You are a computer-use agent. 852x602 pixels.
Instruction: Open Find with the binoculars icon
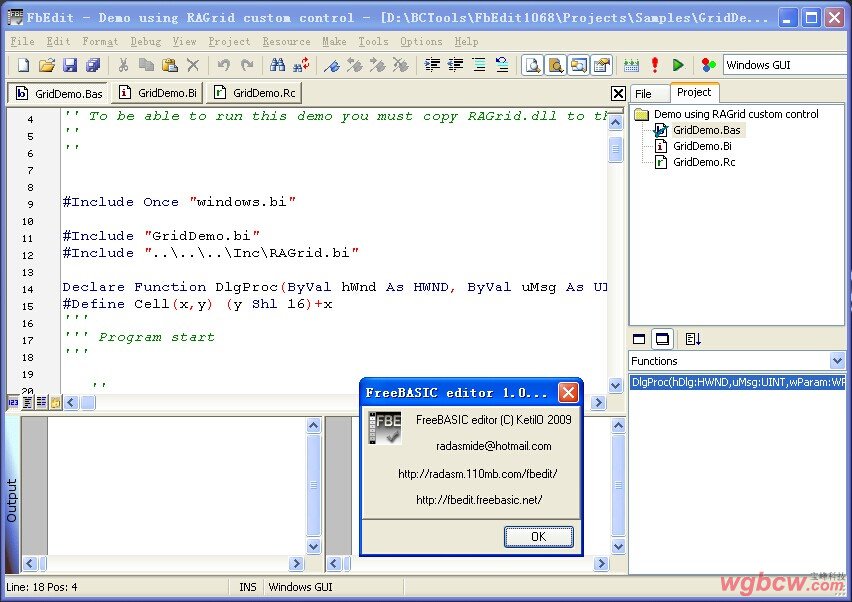pos(277,65)
